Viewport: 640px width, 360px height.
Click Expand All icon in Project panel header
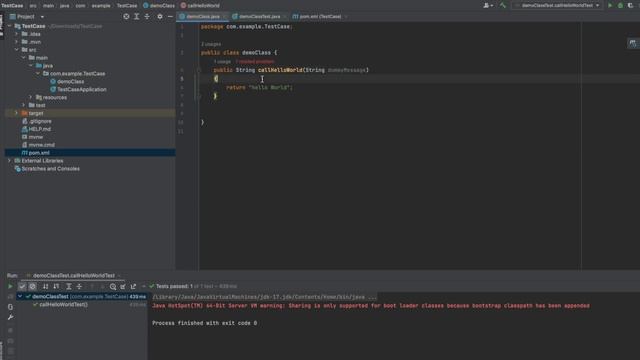137,16
